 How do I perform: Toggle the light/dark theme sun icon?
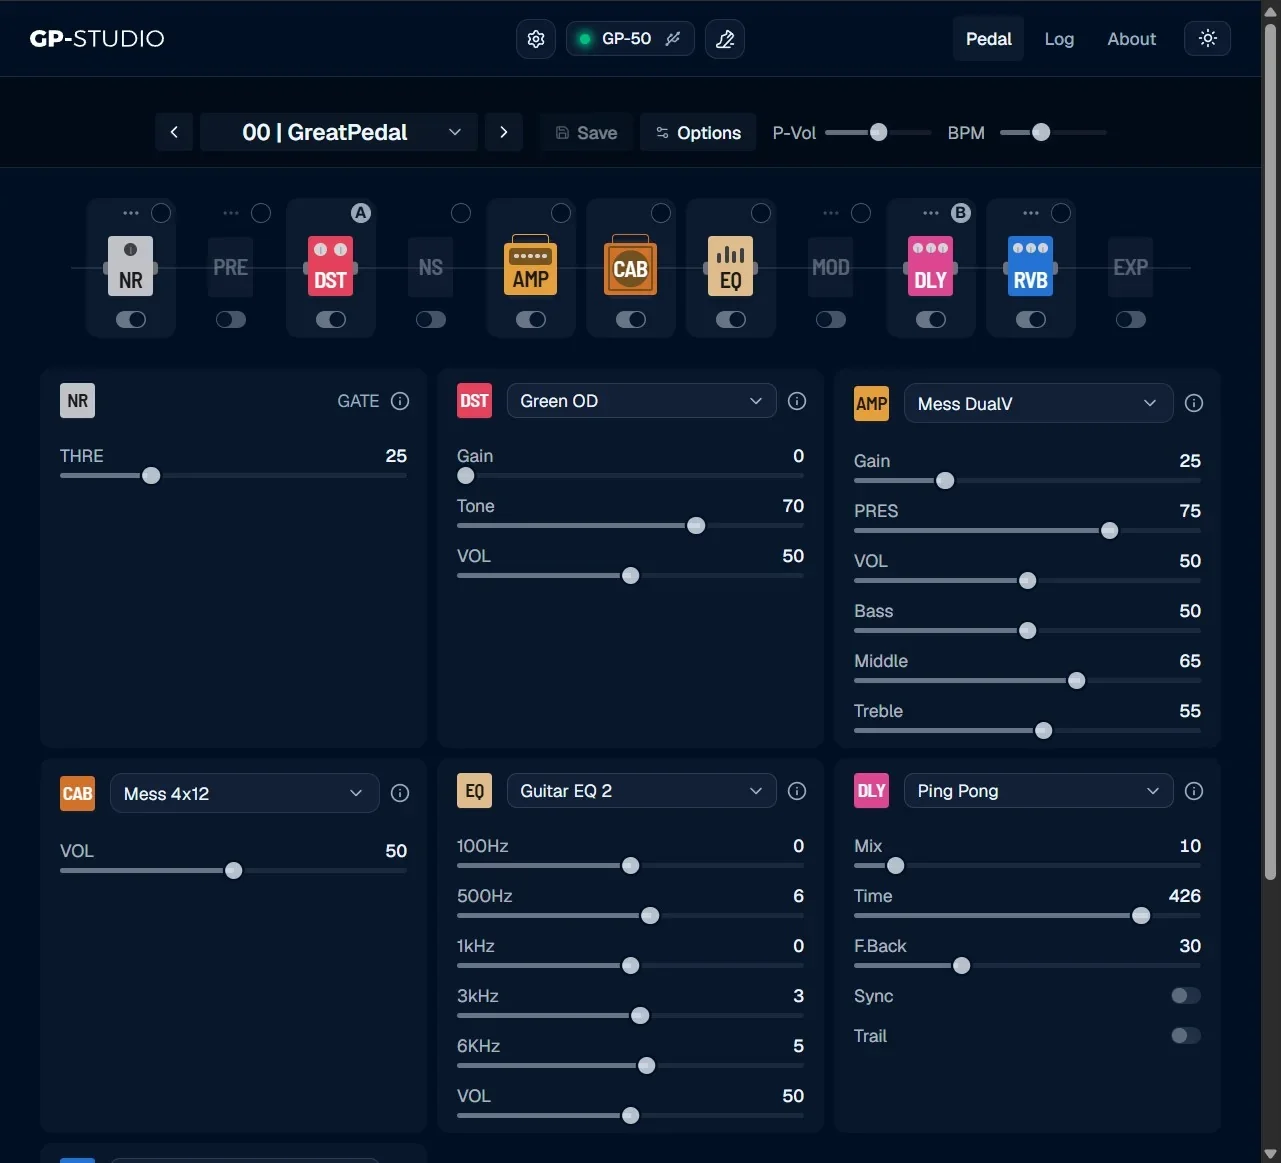click(x=1208, y=38)
